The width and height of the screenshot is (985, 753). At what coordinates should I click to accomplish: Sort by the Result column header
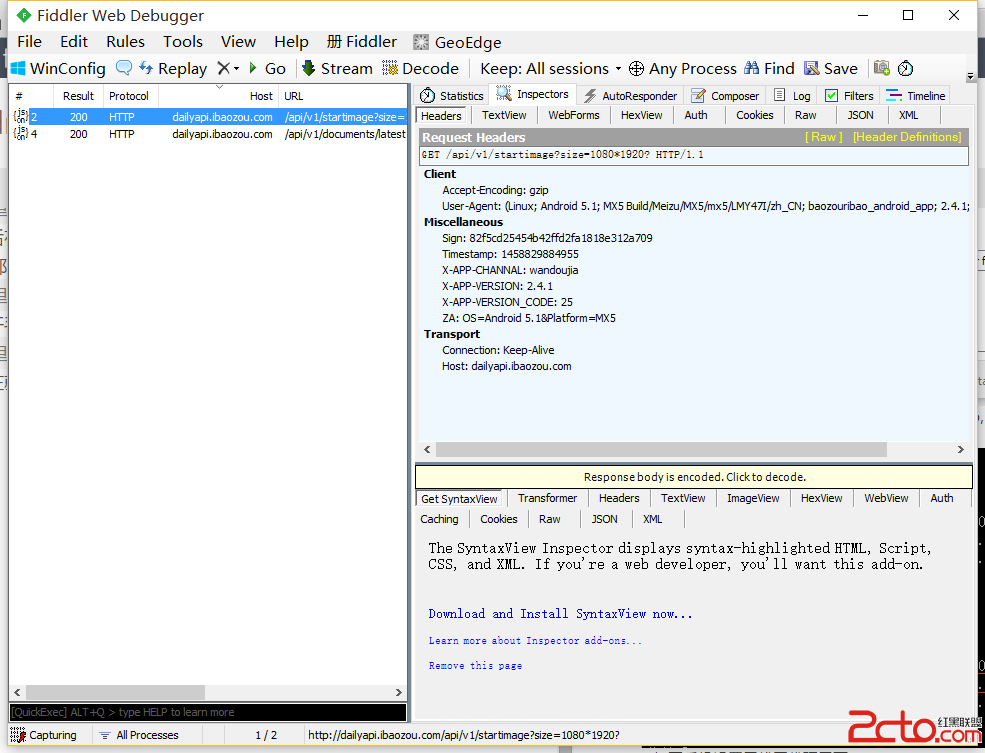coord(78,96)
